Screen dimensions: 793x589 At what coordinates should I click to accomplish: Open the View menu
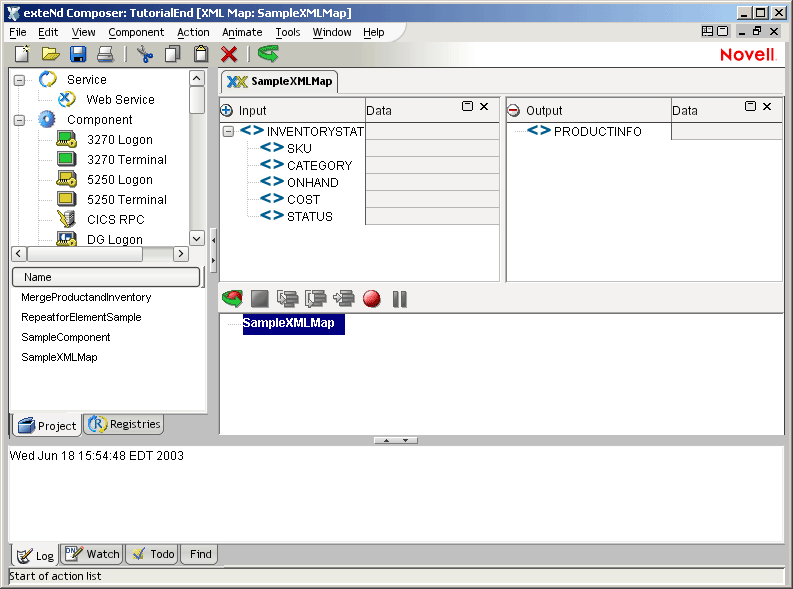tap(83, 32)
